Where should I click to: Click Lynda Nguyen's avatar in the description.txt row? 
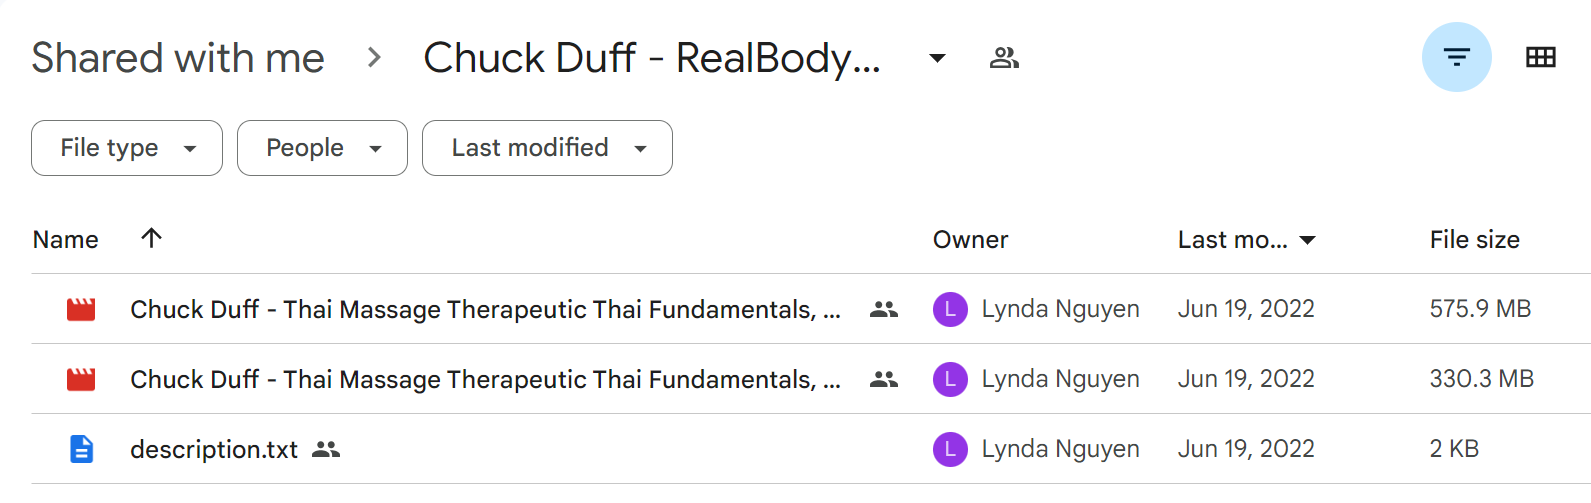pyautogui.click(x=950, y=449)
